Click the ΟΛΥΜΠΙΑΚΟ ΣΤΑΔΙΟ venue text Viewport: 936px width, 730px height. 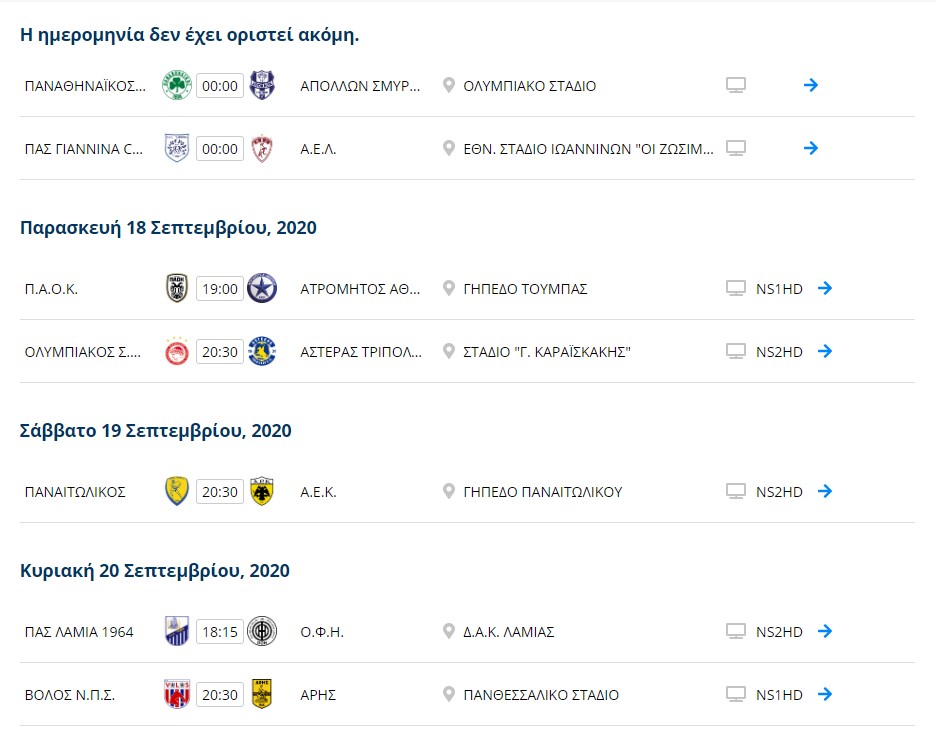pyautogui.click(x=529, y=86)
